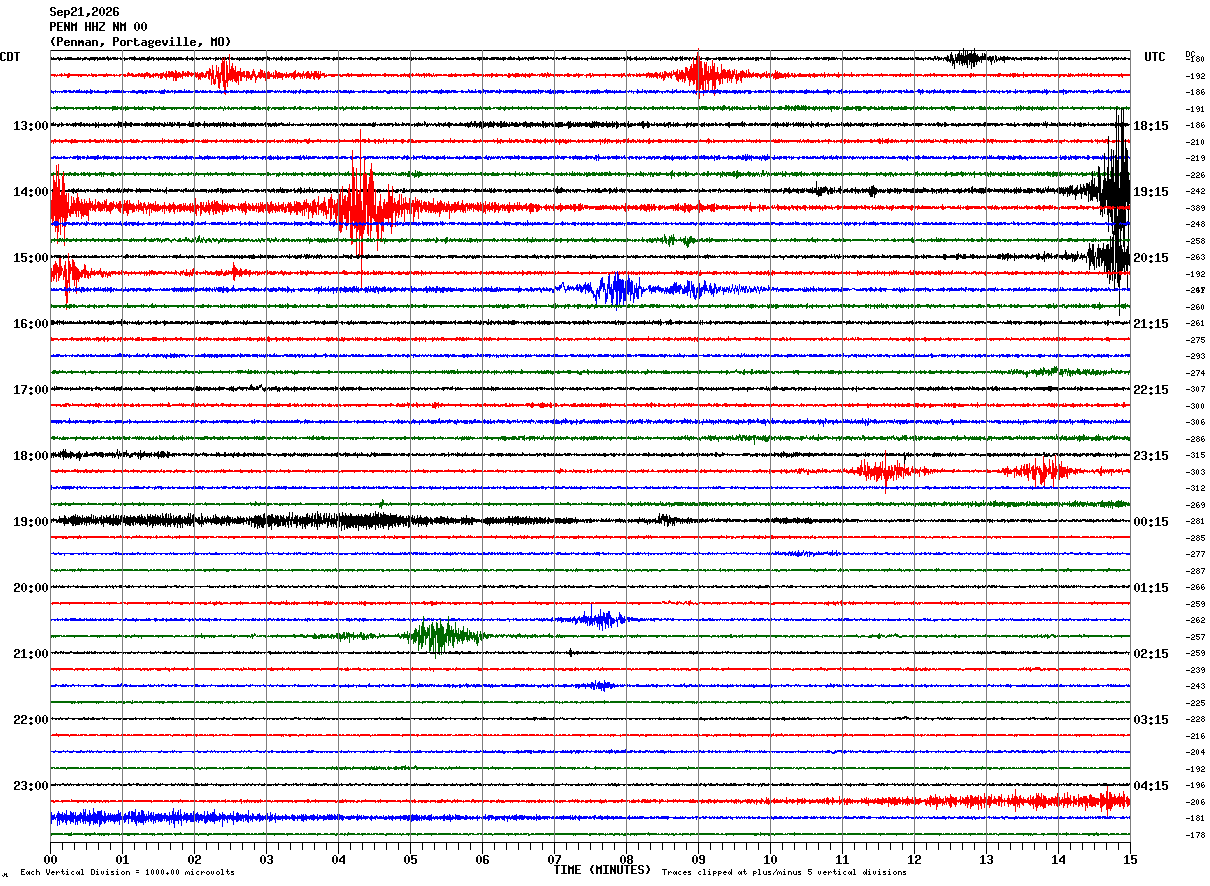Click the green waveform burst after 20:00
The image size is (1210, 886).
point(440,635)
